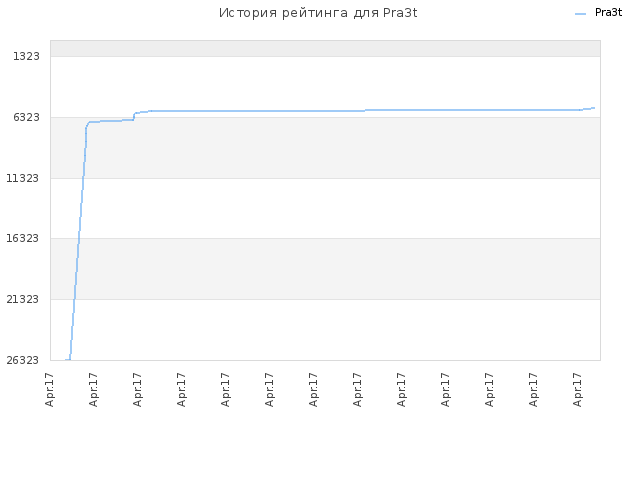
Task: Click the final end point of the rating line
Action: point(593,108)
